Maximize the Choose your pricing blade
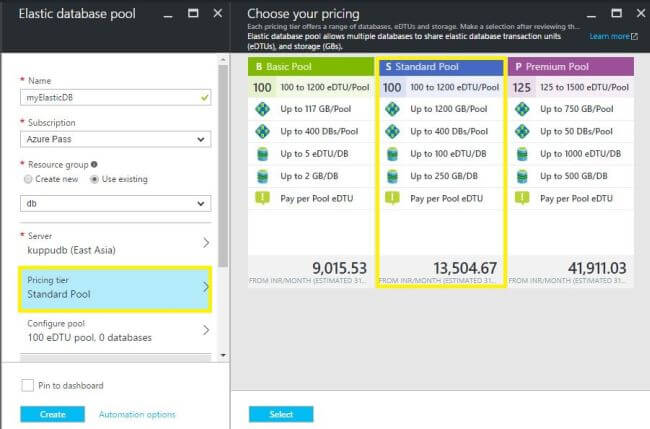 616,13
